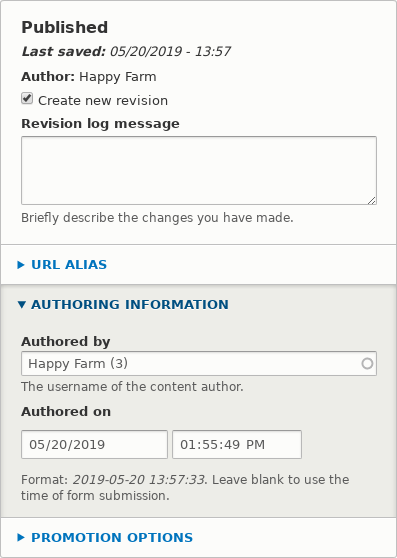The height and width of the screenshot is (558, 397).
Task: Click the autocomplete circle icon in Authored by
Action: coord(367,364)
